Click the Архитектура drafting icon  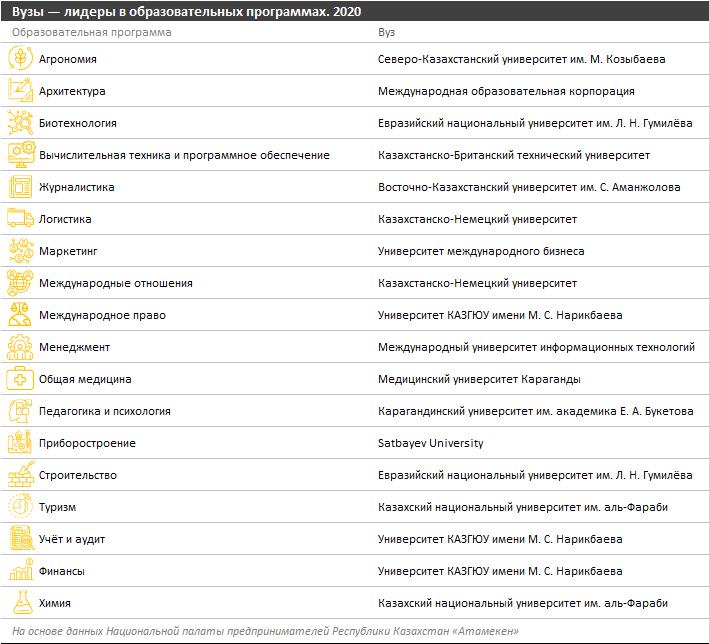click(x=20, y=91)
